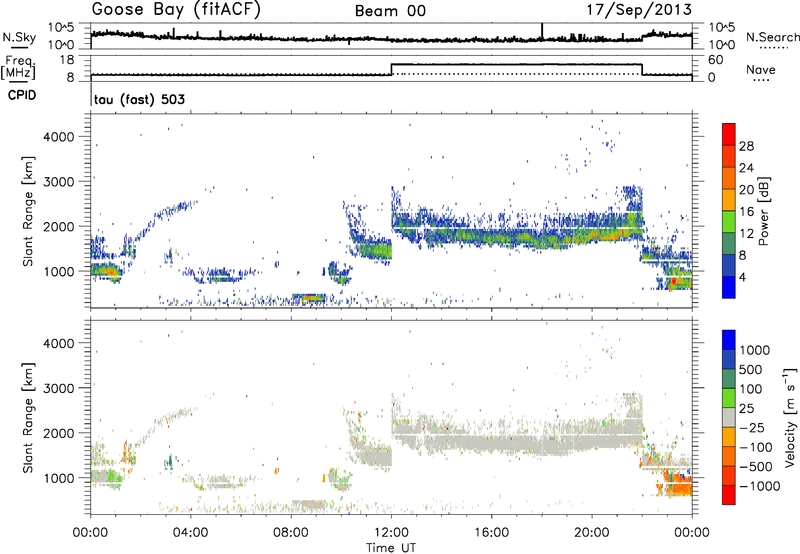
Task: Click the '-500' label on Velocity colorbar
Action: (756, 467)
